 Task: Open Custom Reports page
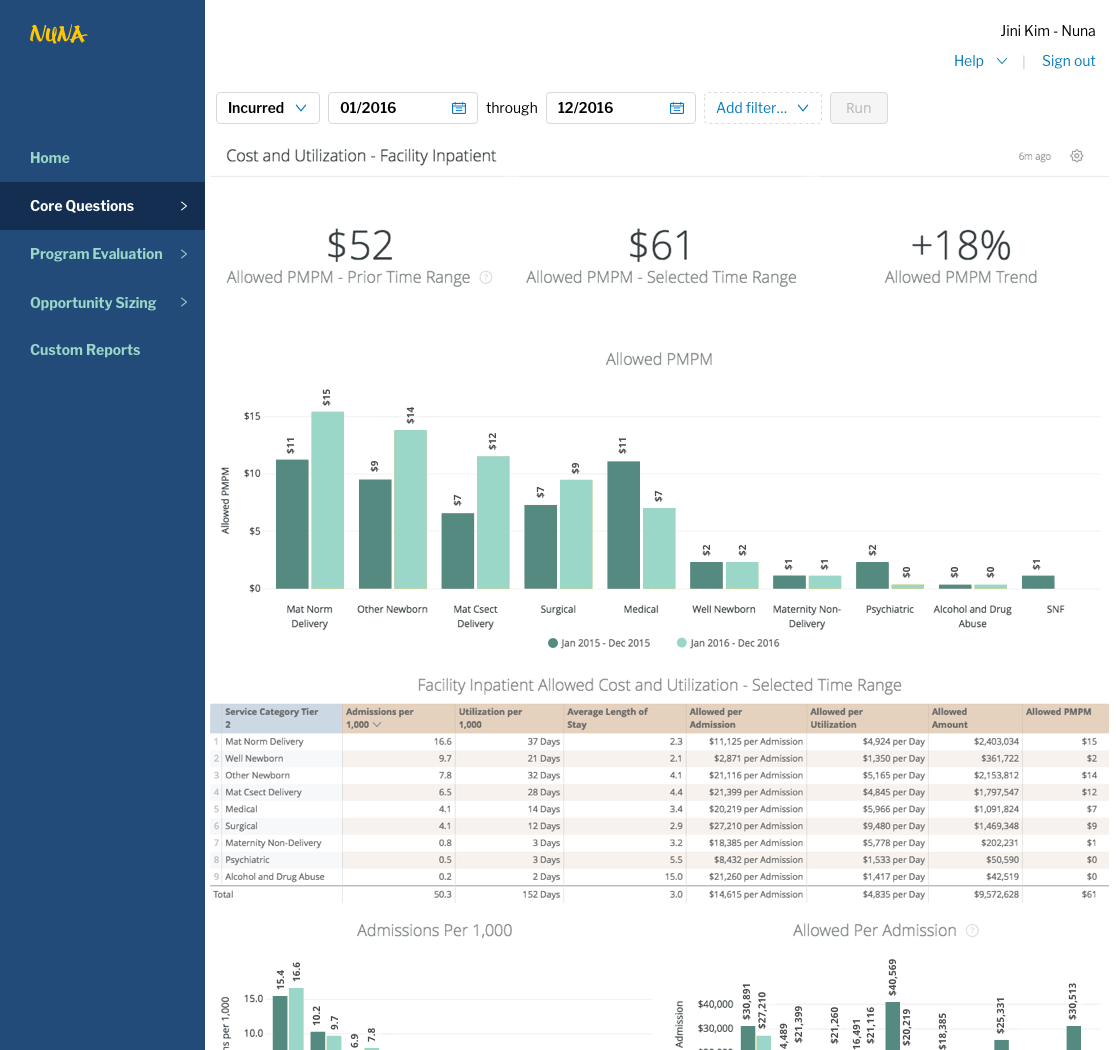(x=85, y=350)
